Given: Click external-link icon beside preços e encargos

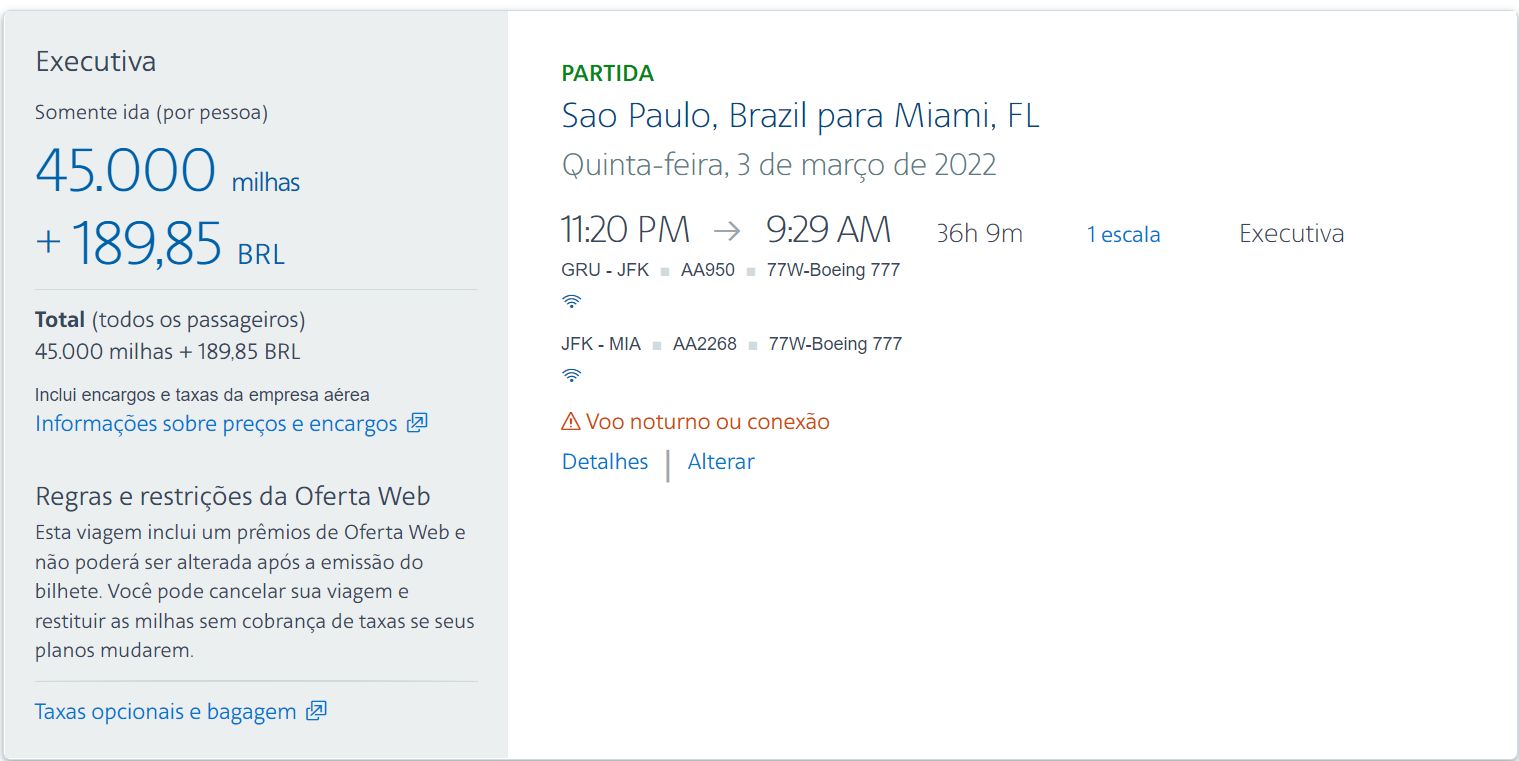Looking at the screenshot, I should [417, 423].
